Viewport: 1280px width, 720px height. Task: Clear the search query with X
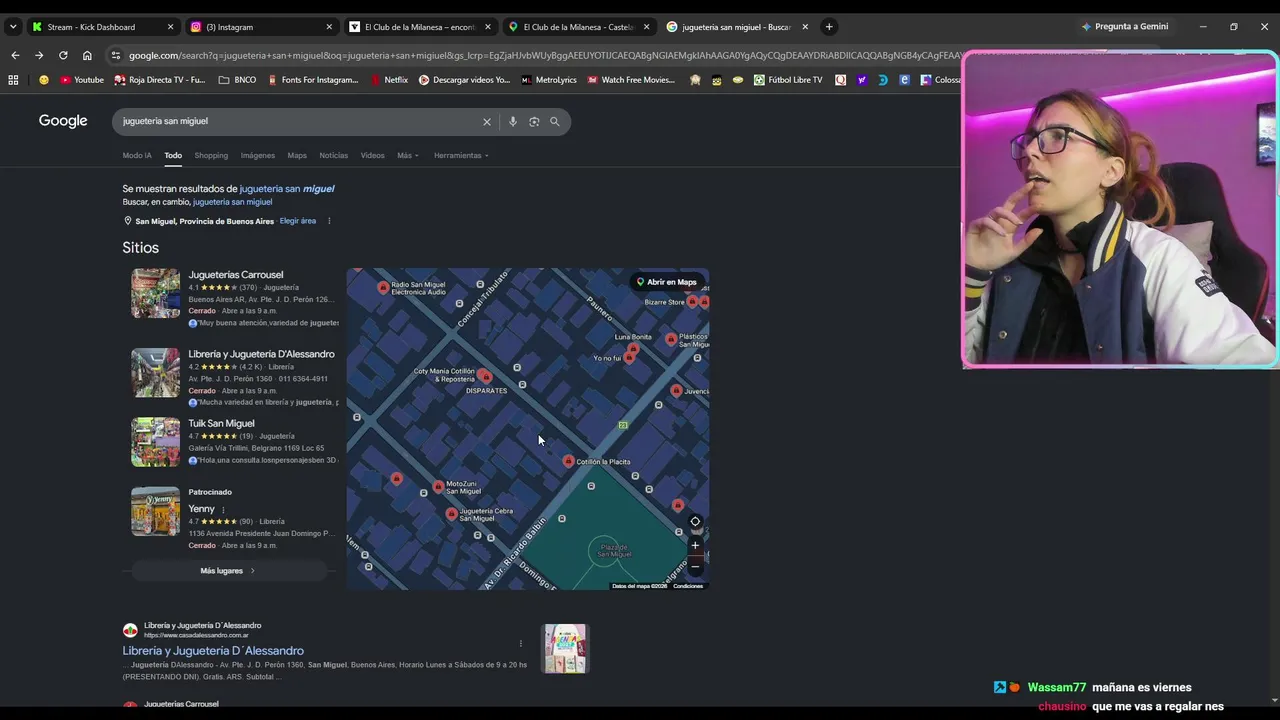(x=487, y=122)
